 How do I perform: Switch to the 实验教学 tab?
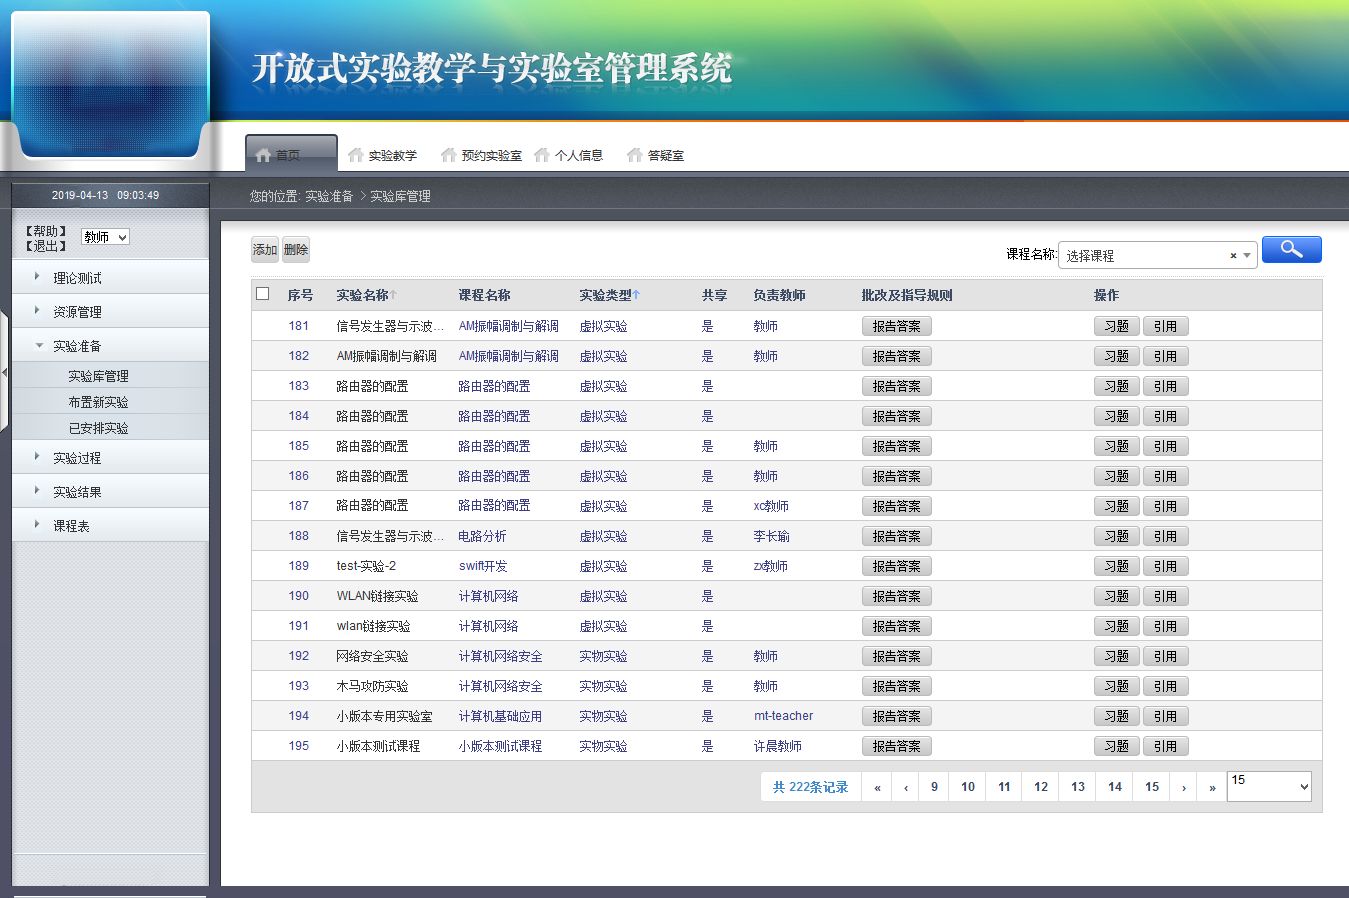(x=383, y=155)
